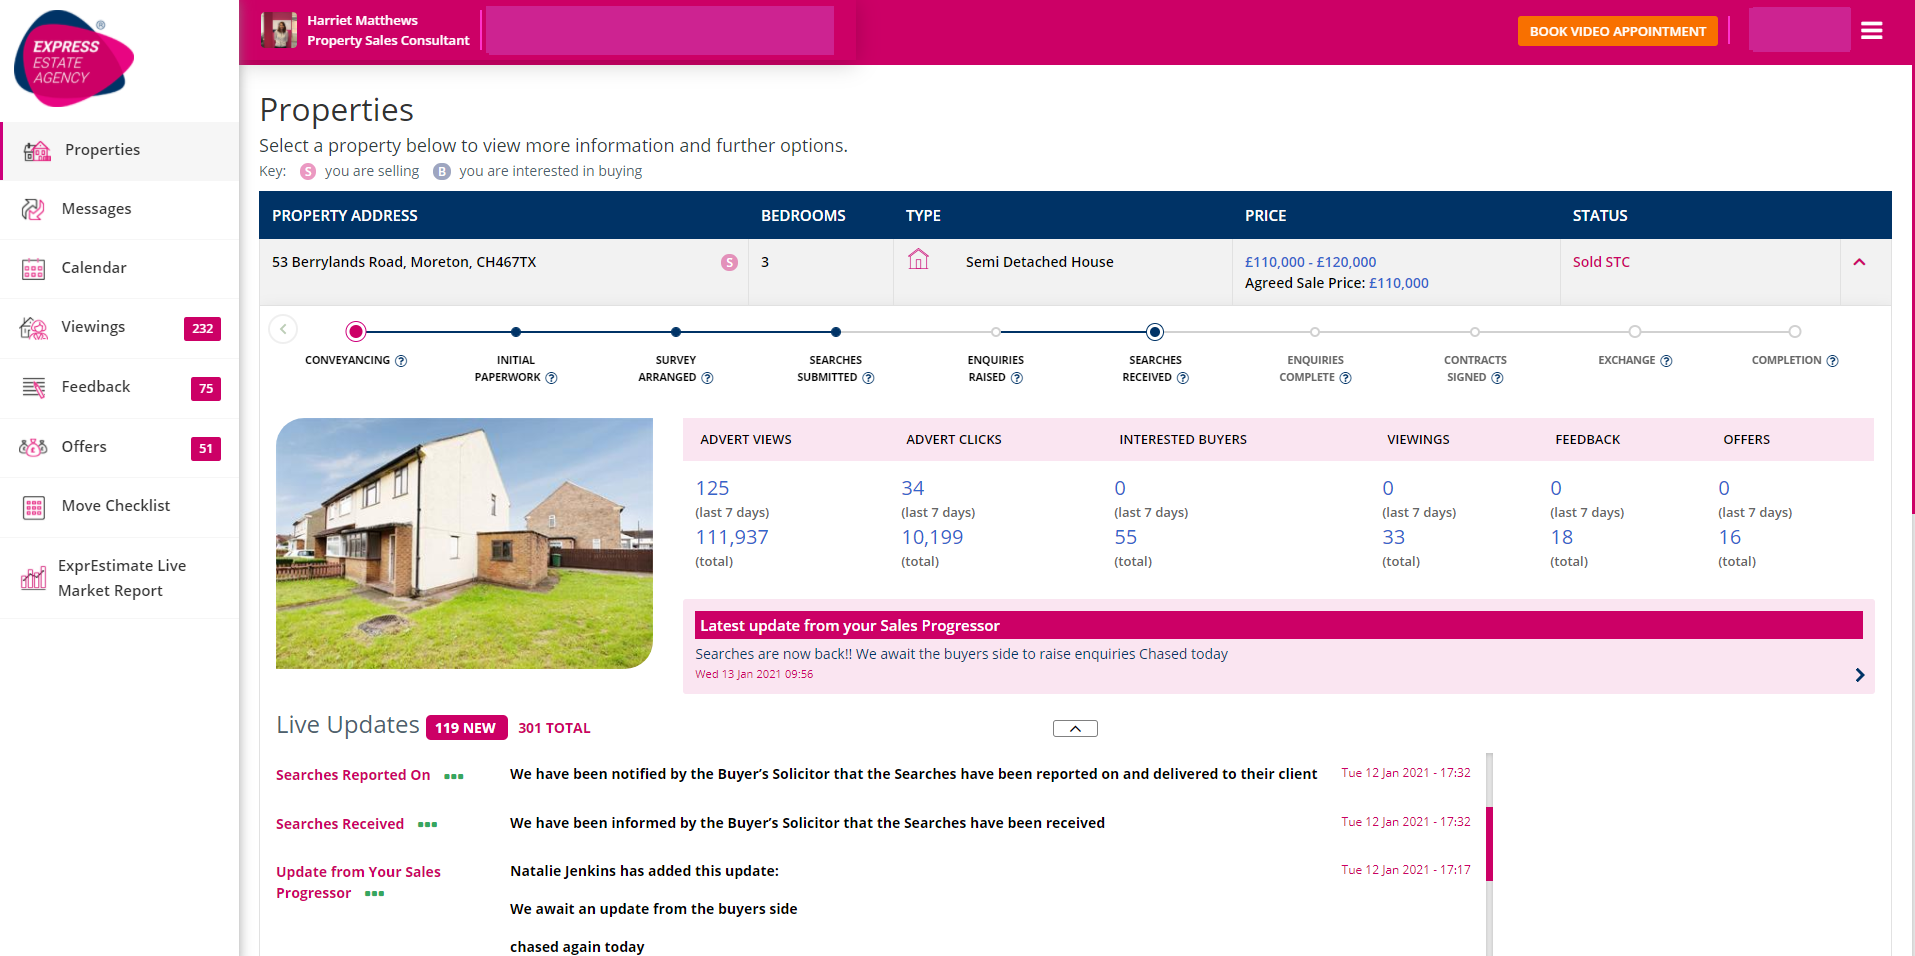This screenshot has height=956, width=1915.
Task: Click the Express Estate Agency logo
Action: tap(74, 58)
